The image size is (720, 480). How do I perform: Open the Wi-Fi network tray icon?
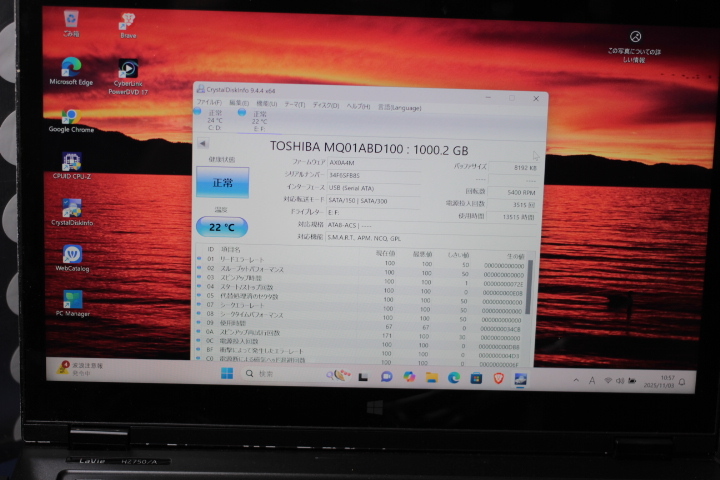click(608, 381)
